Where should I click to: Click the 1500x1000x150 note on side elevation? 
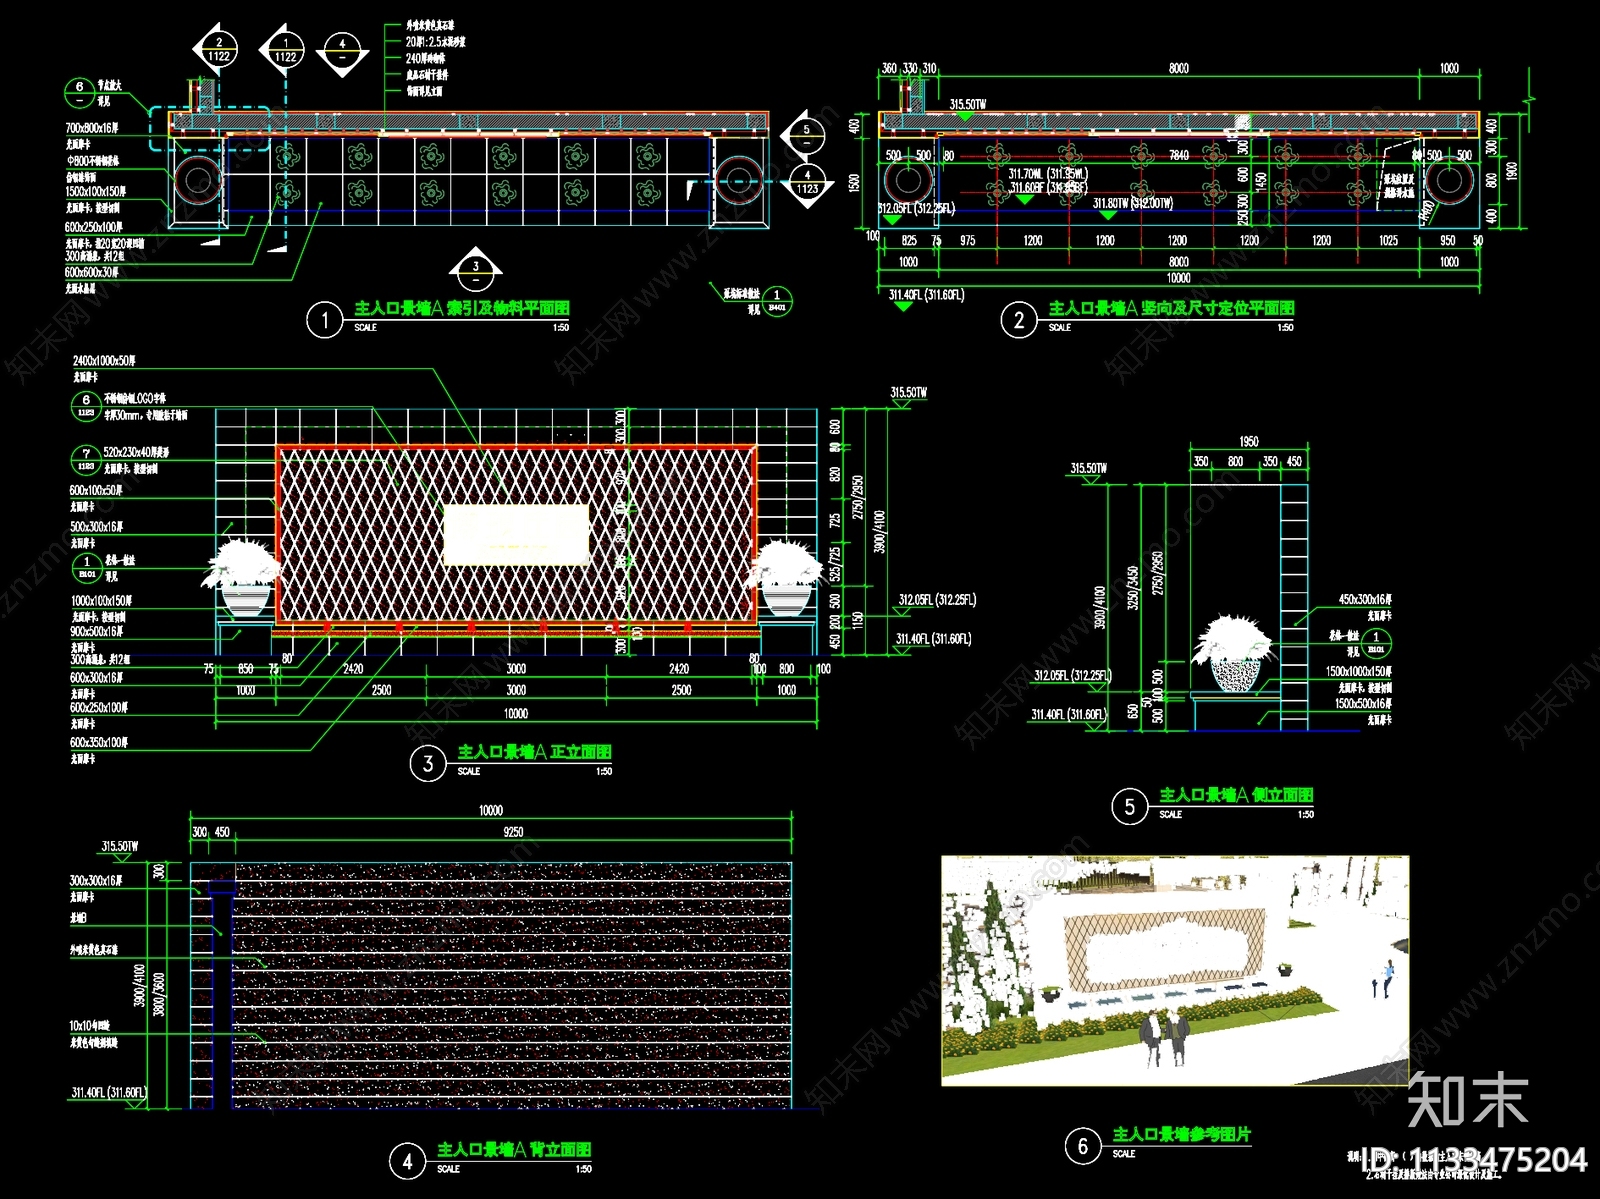click(1359, 672)
